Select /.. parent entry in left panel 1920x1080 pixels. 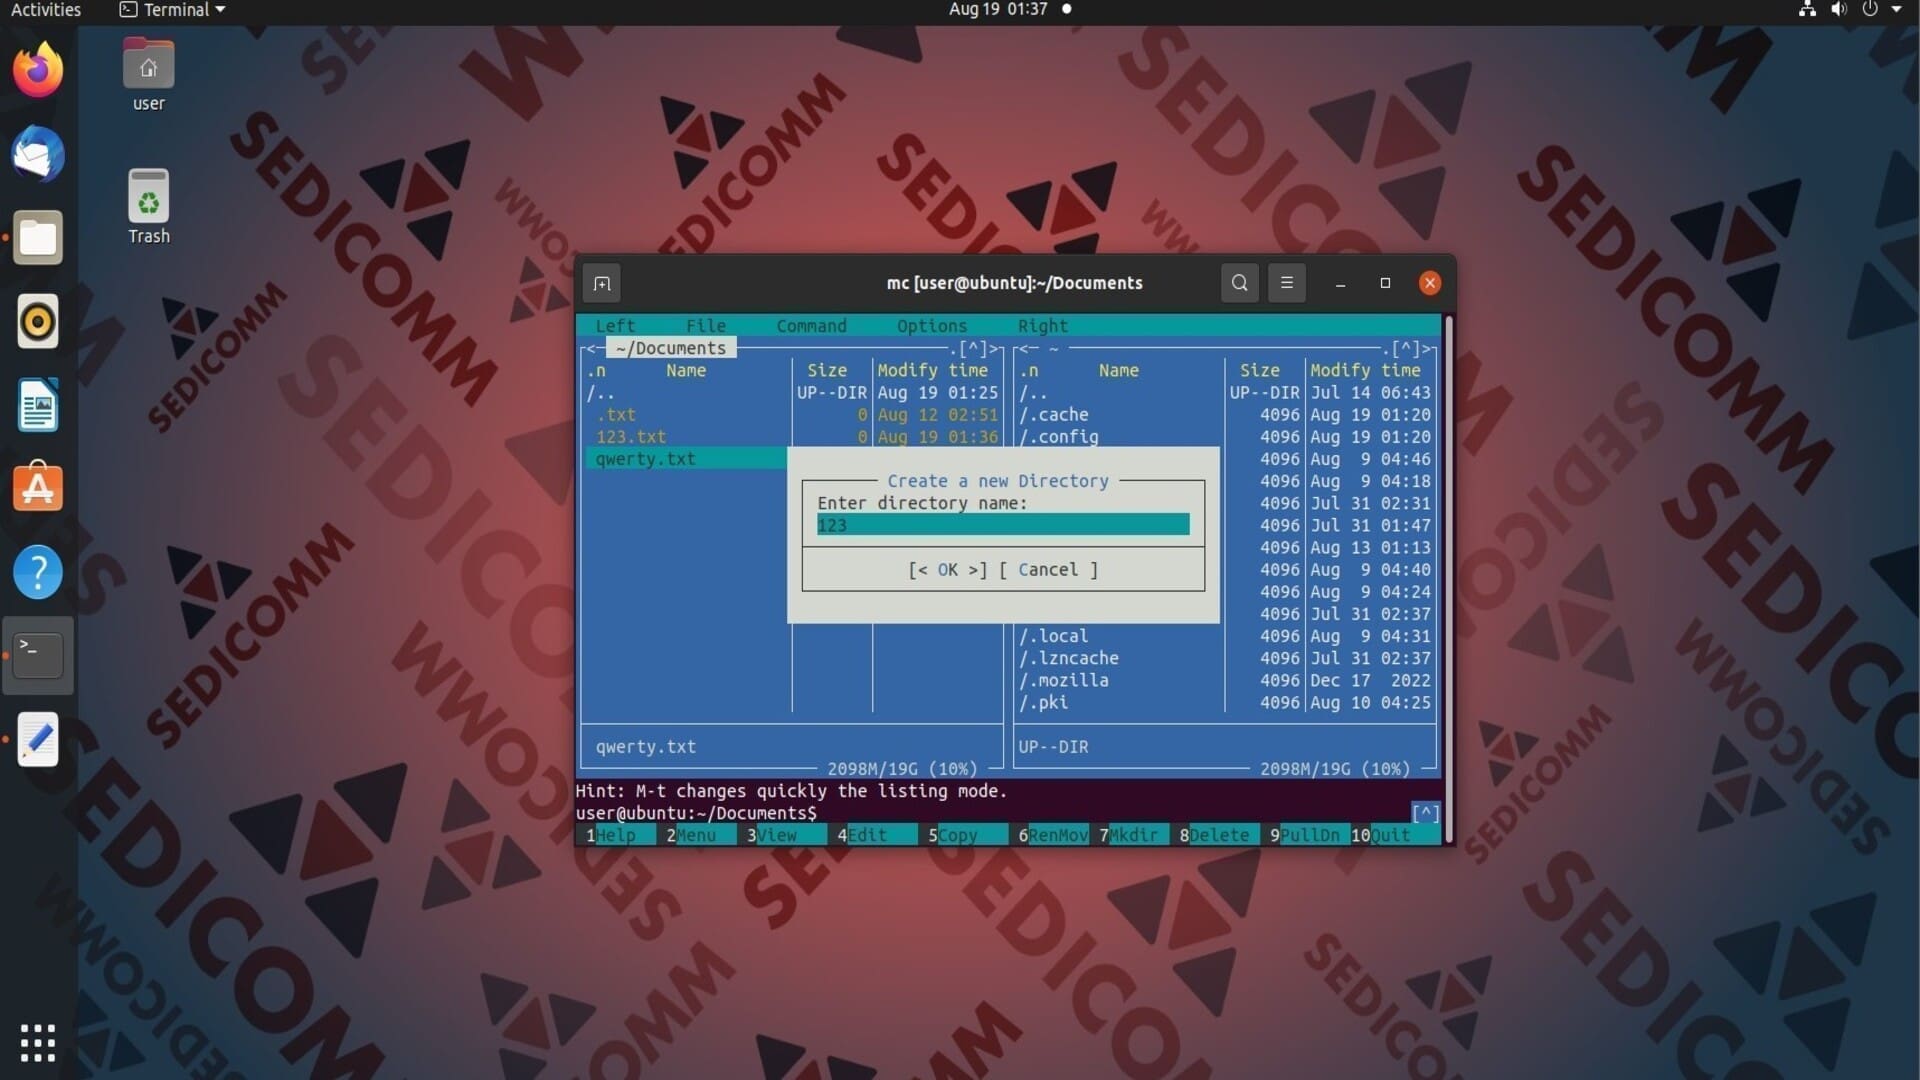point(601,393)
